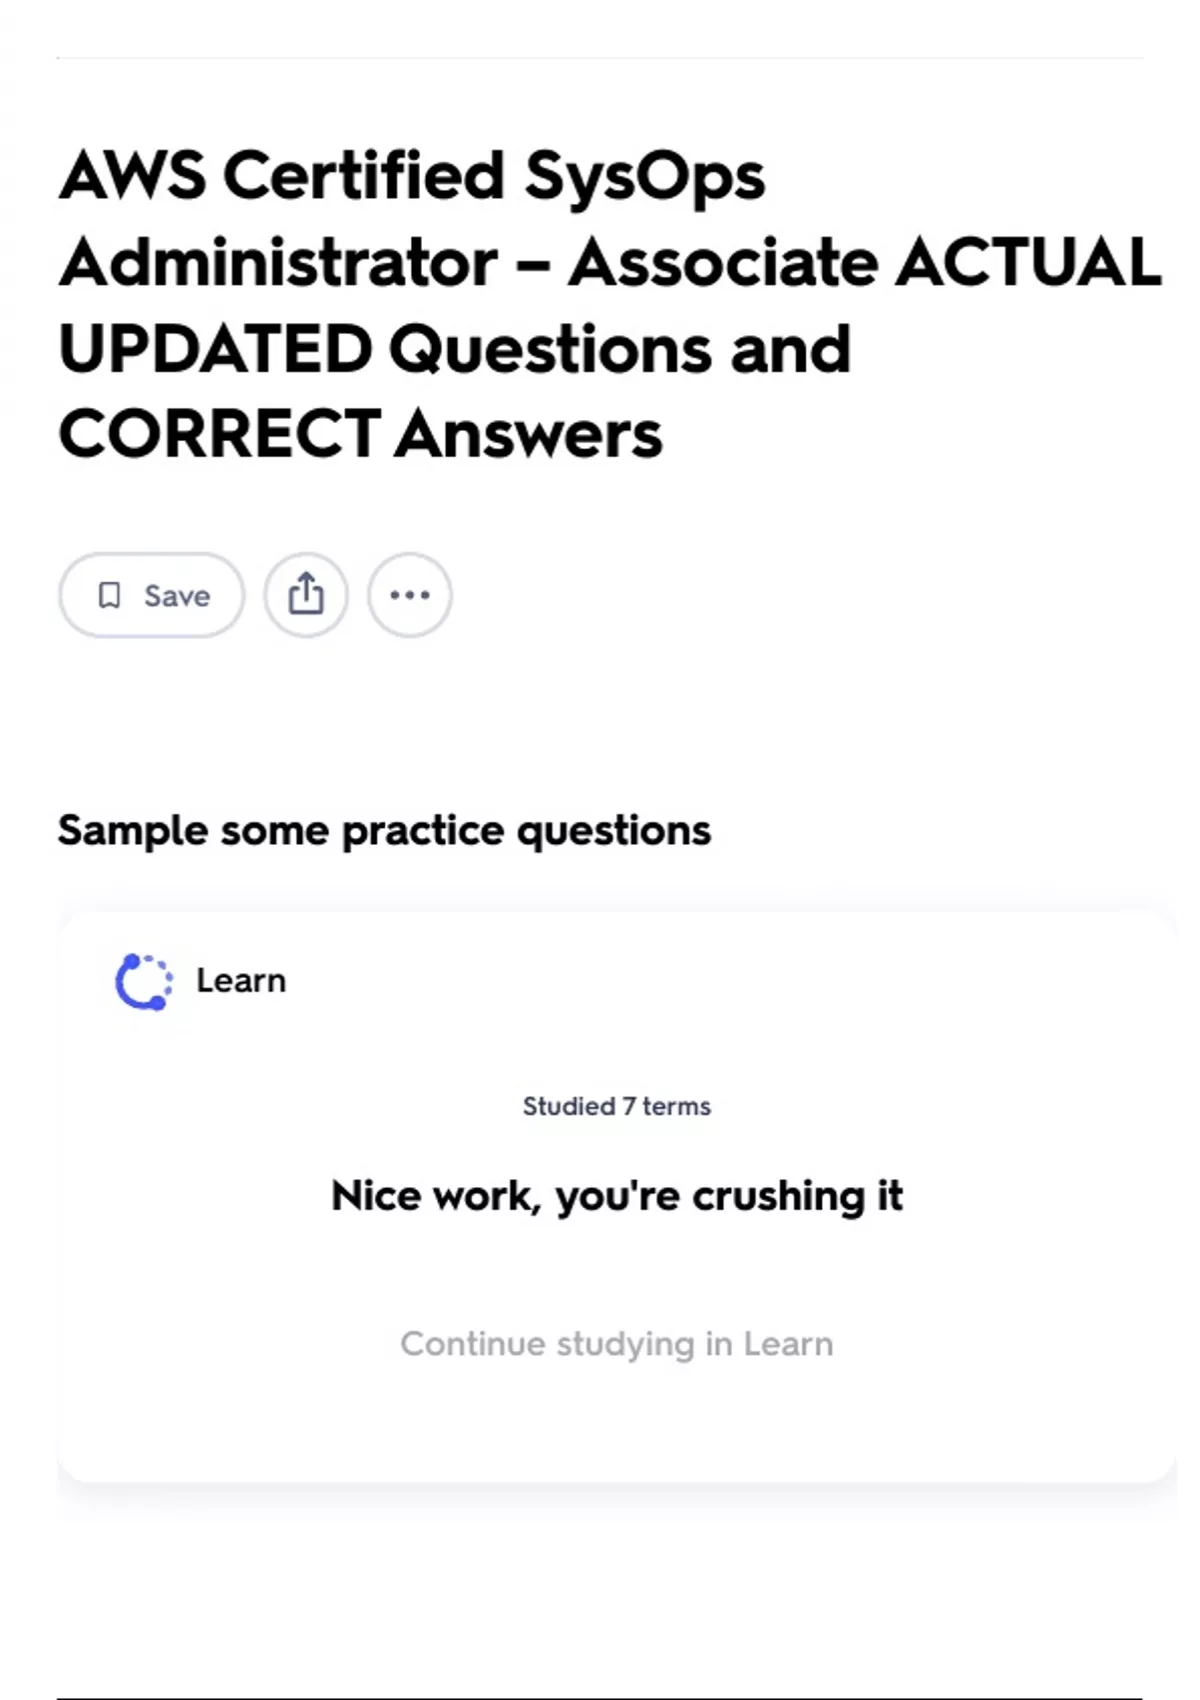This screenshot has width=1200, height=1700.
Task: Open the three-dot more options menu
Action: (x=410, y=596)
